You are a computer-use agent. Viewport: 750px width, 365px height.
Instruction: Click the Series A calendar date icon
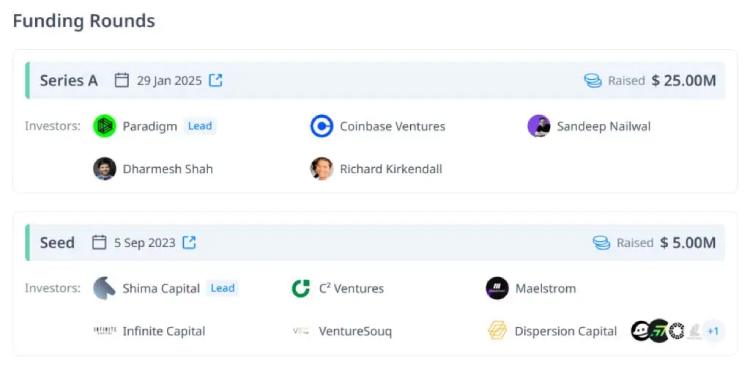(x=121, y=80)
